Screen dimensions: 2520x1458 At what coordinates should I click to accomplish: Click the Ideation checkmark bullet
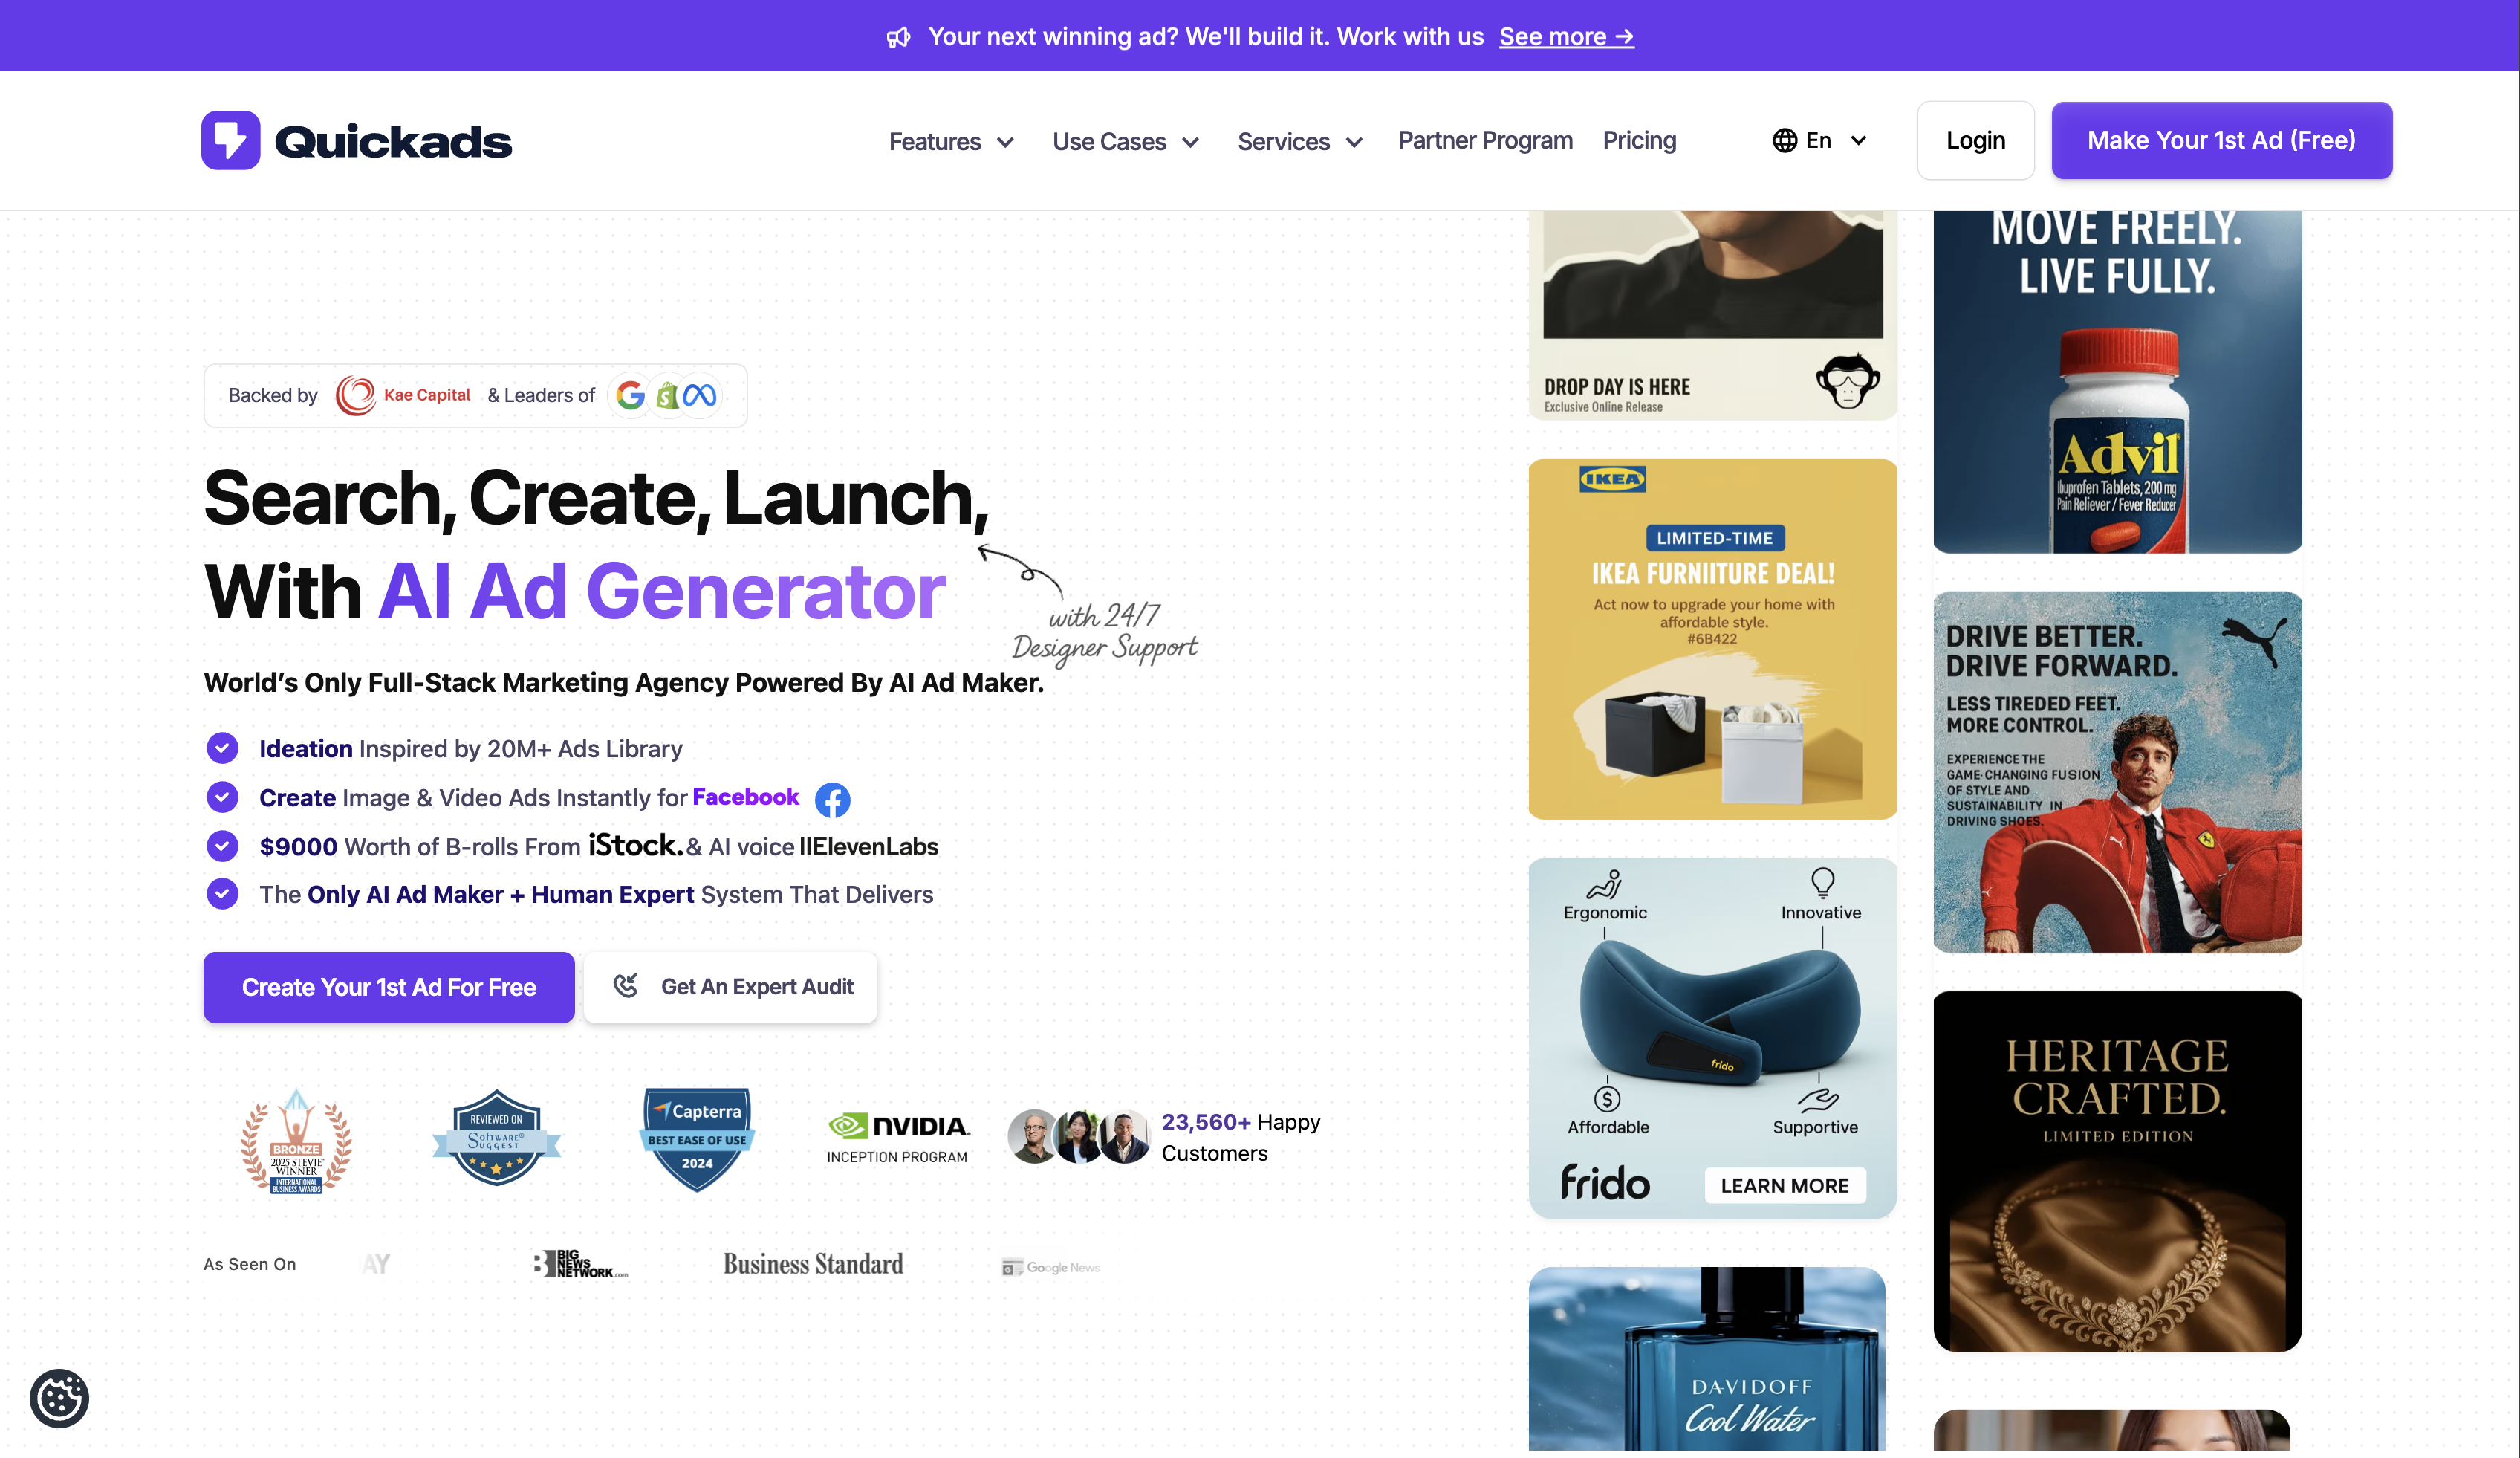222,748
